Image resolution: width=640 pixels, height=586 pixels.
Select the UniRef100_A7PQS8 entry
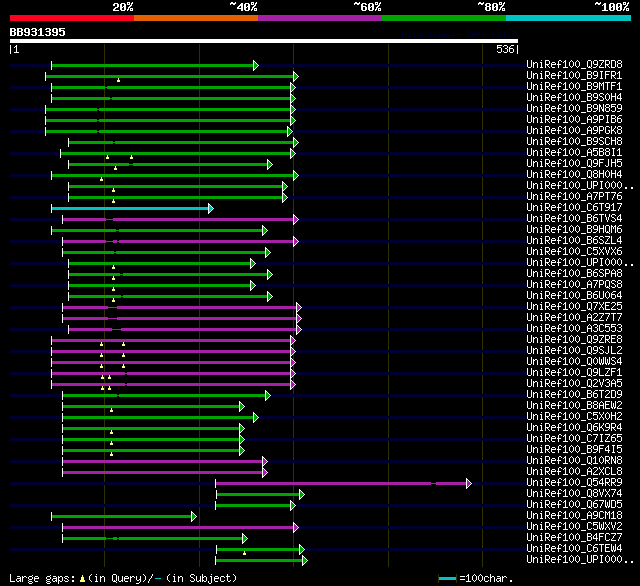coord(574,285)
